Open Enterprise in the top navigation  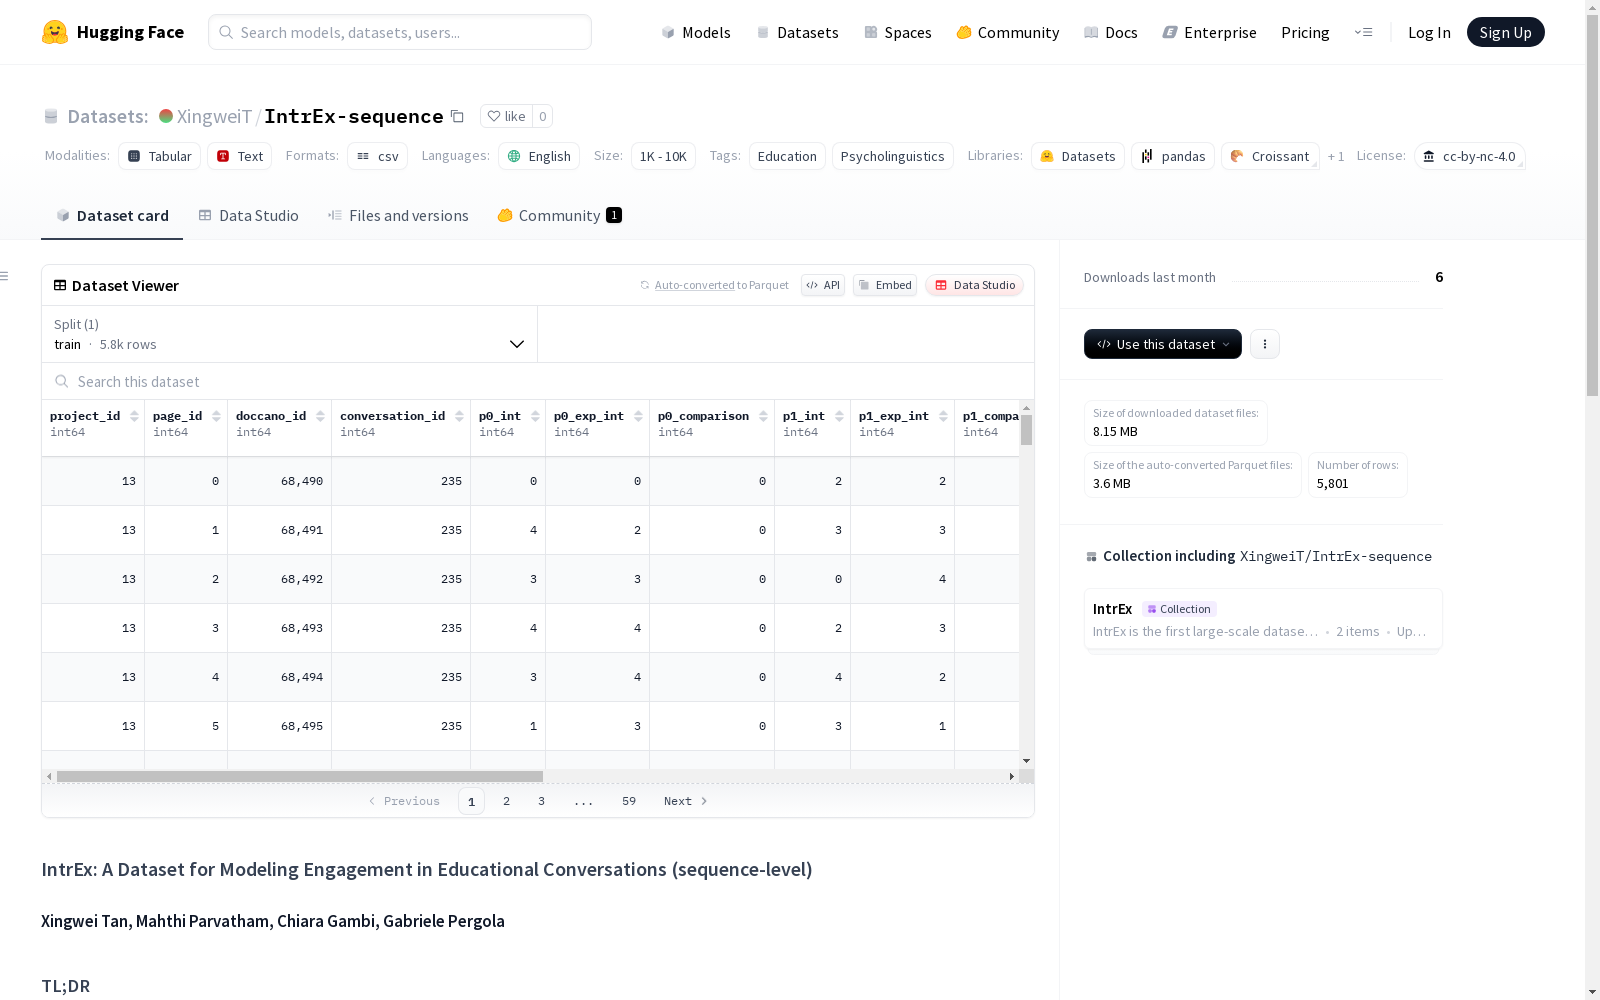tap(1210, 32)
